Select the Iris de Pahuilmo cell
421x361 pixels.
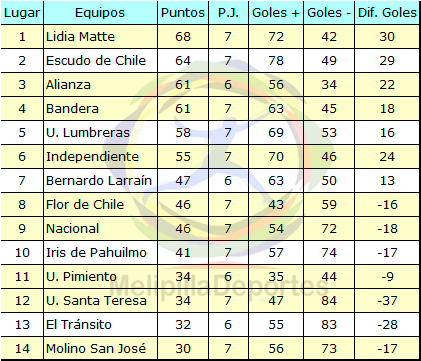click(100, 253)
